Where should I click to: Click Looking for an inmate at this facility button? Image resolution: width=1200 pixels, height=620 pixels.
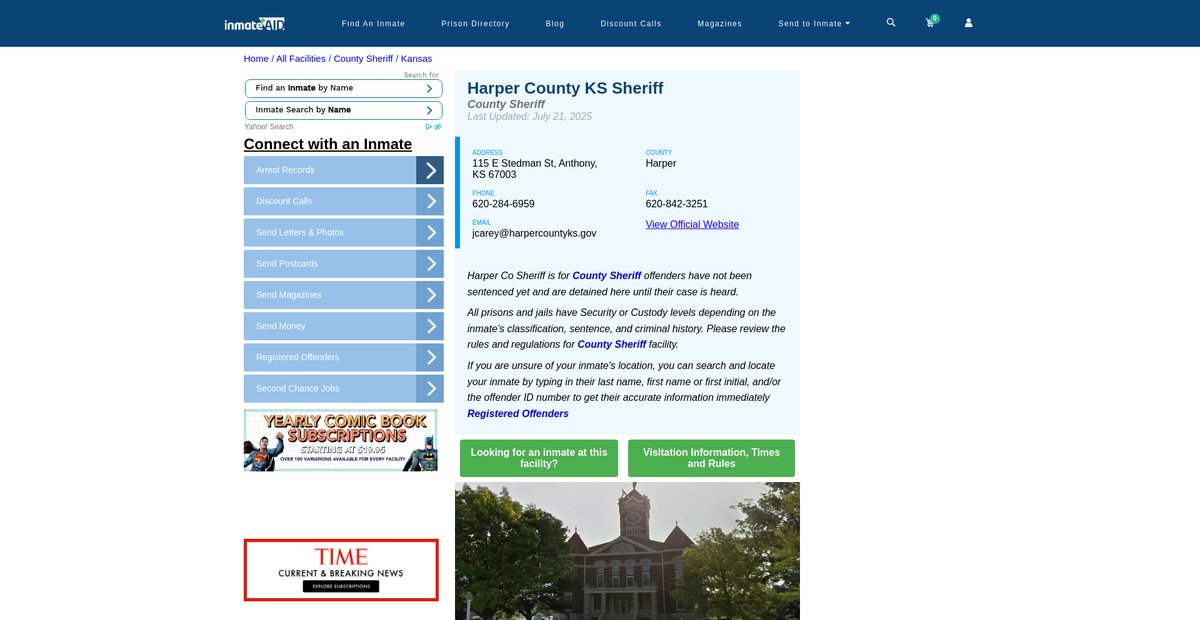539,458
